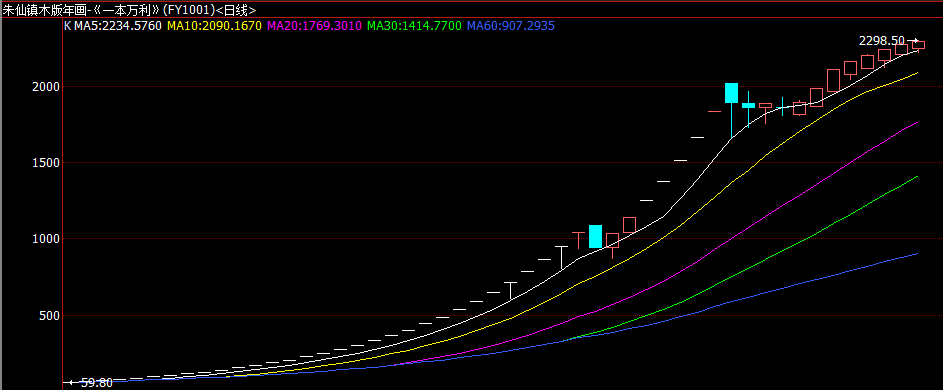
Task: Select the magenta MA20:1769.3010 label
Action: click(315, 26)
